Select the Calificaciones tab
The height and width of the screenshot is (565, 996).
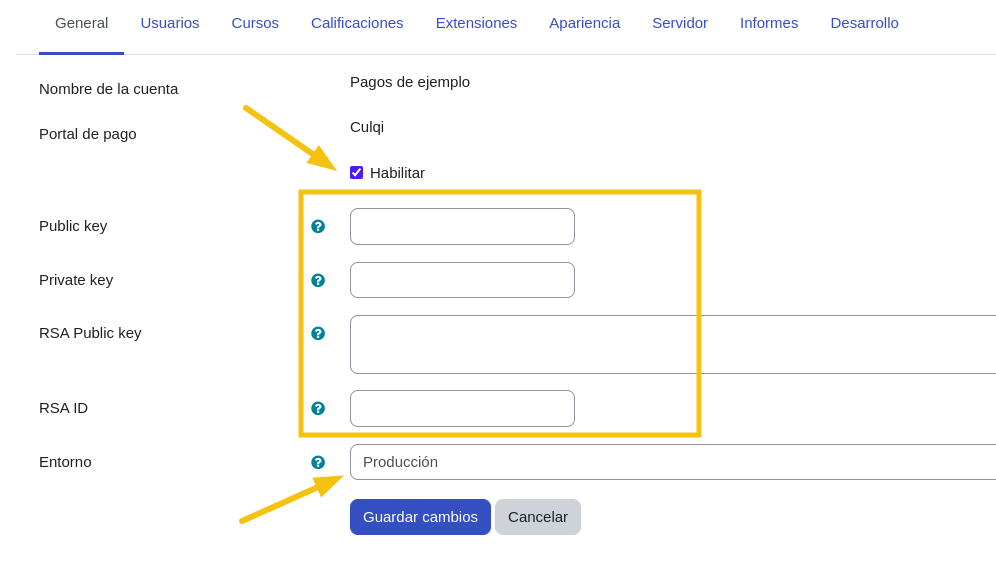coord(357,23)
